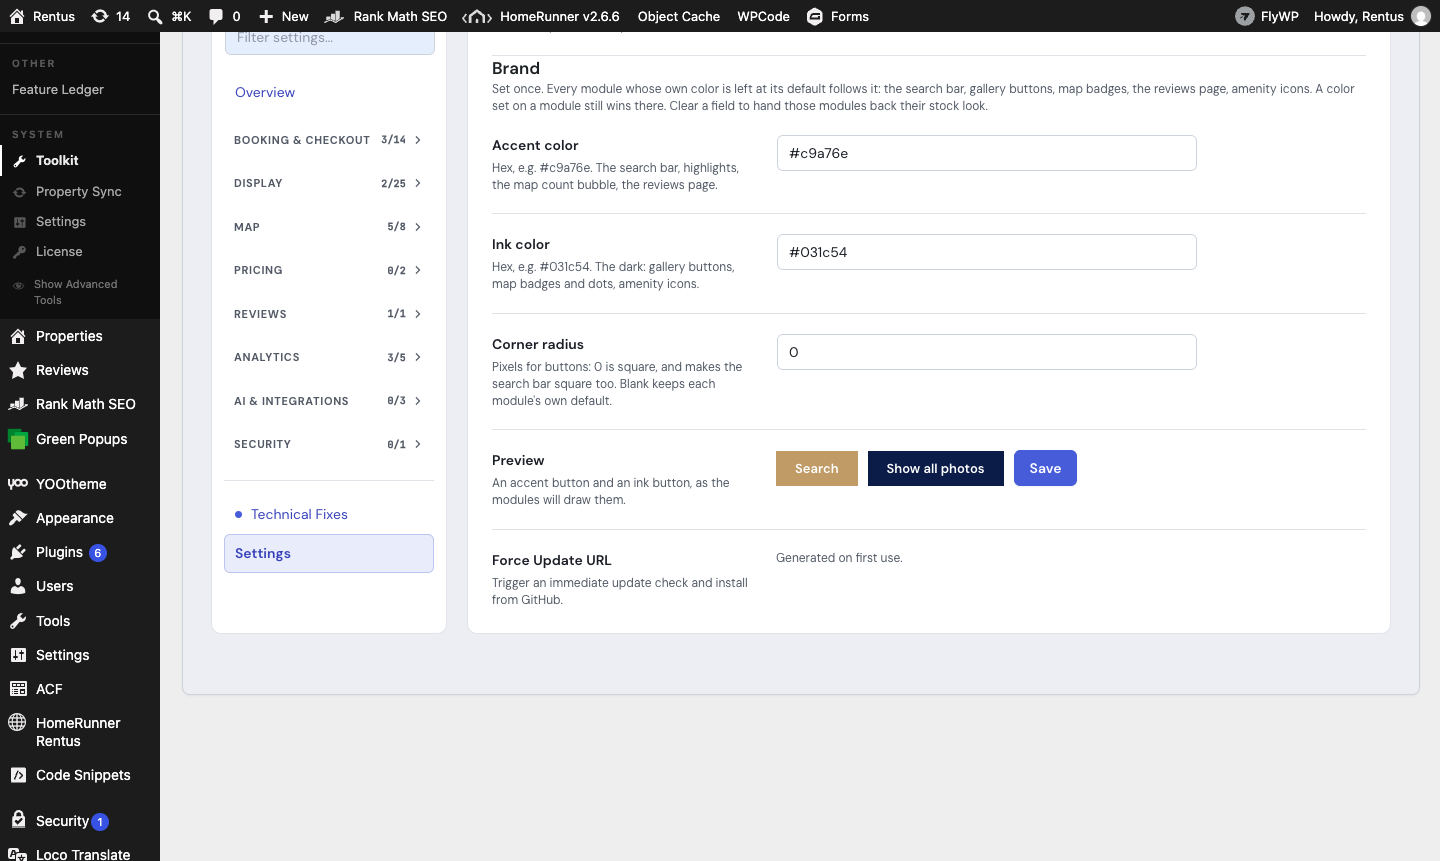
Task: Expand the Analytics settings section
Action: [x=329, y=357]
